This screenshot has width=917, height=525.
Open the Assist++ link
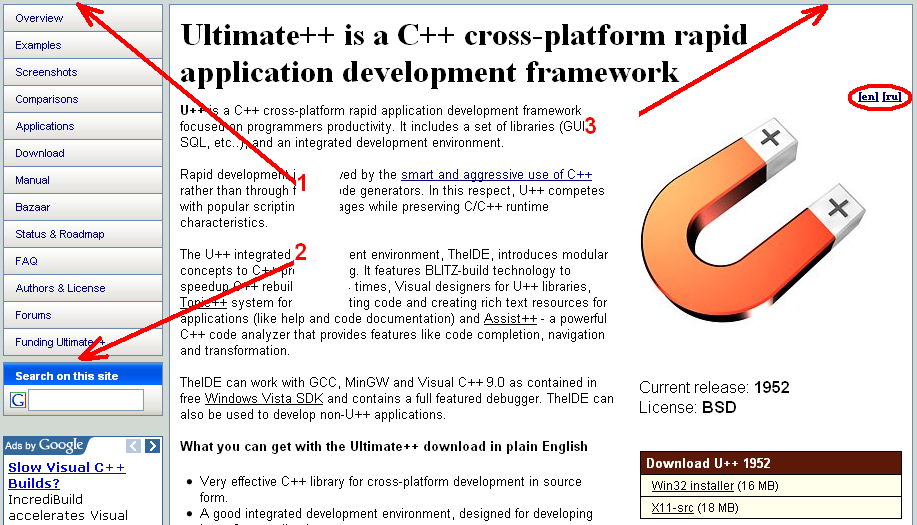click(x=510, y=319)
